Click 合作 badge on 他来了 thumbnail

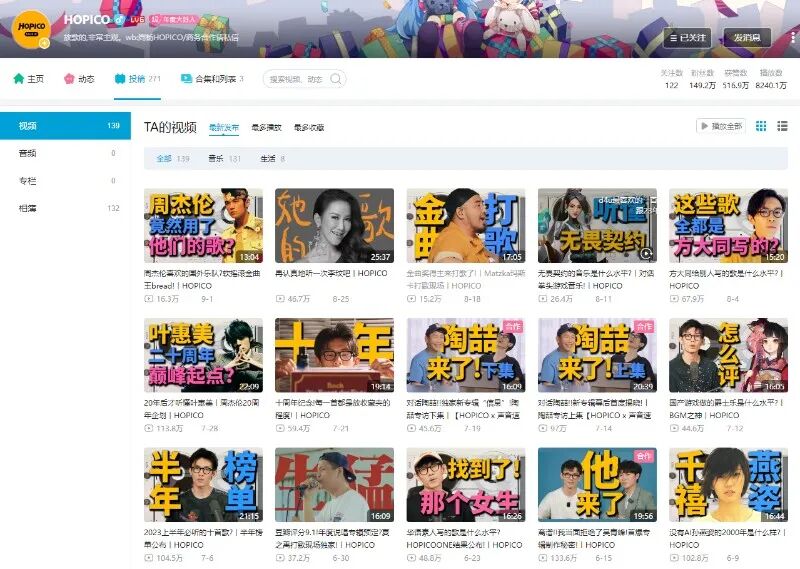(x=644, y=456)
